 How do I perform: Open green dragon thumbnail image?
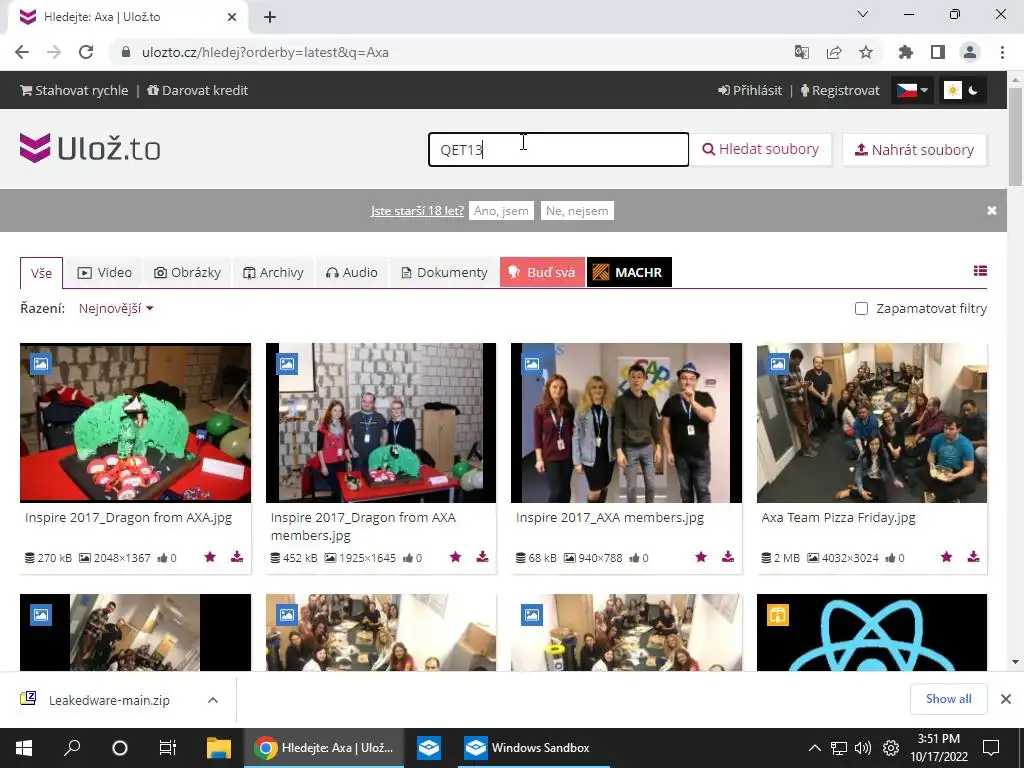(x=135, y=423)
